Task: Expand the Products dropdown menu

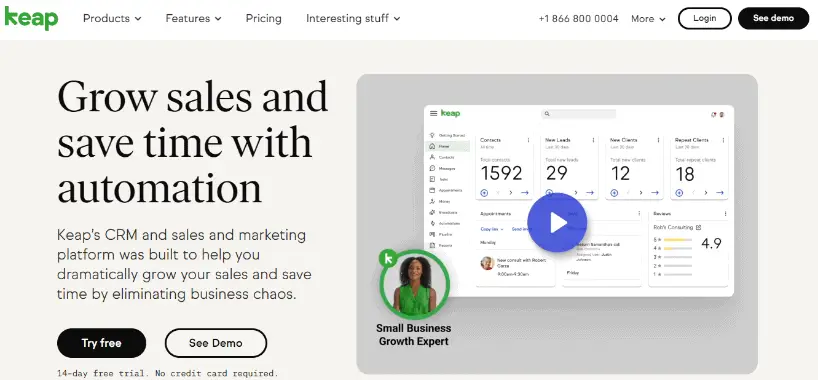Action: coord(112,18)
